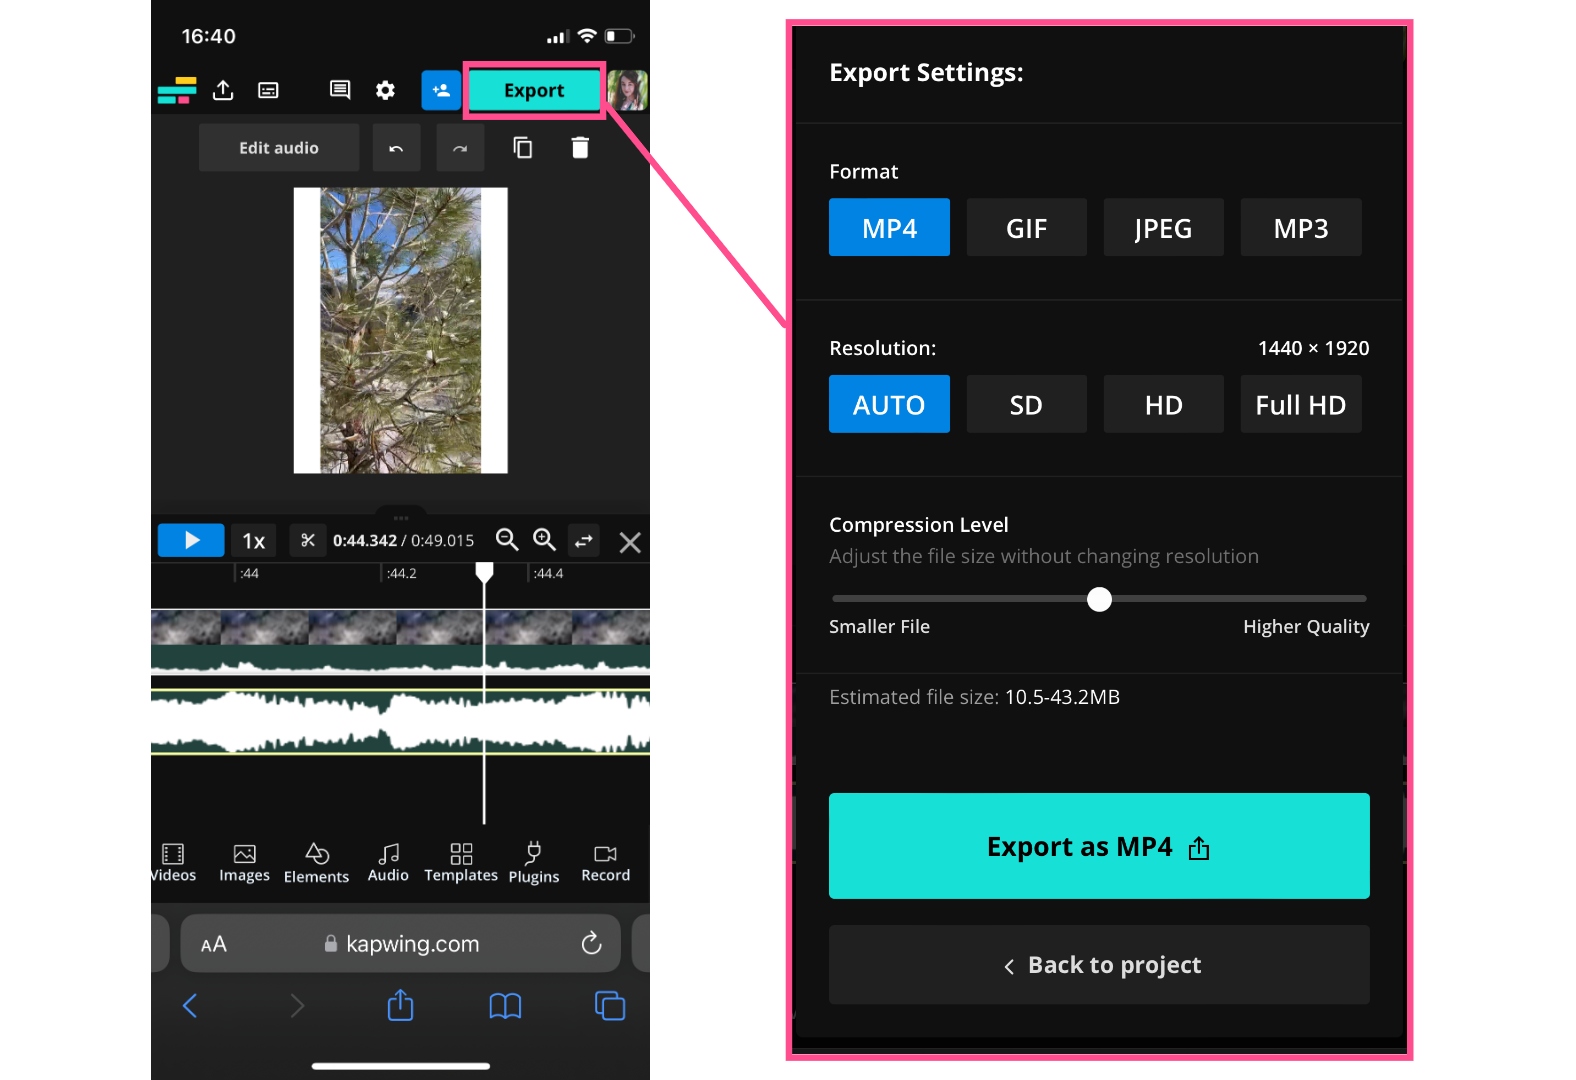This screenshot has width=1576, height=1080.
Task: Open Safari share sheet icon
Action: 400,1004
